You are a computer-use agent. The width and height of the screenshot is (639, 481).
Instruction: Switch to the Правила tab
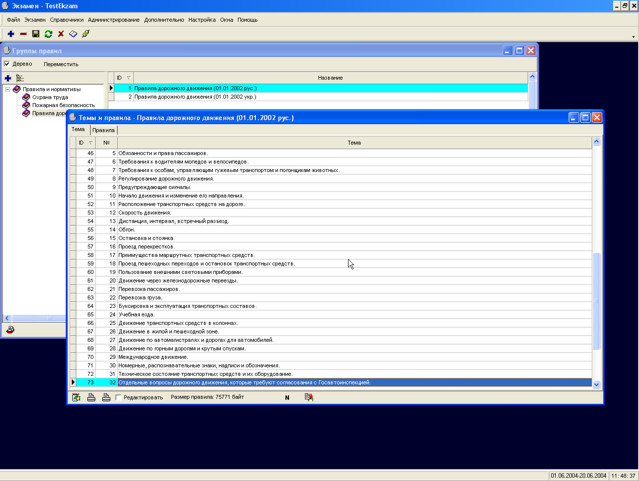103,130
